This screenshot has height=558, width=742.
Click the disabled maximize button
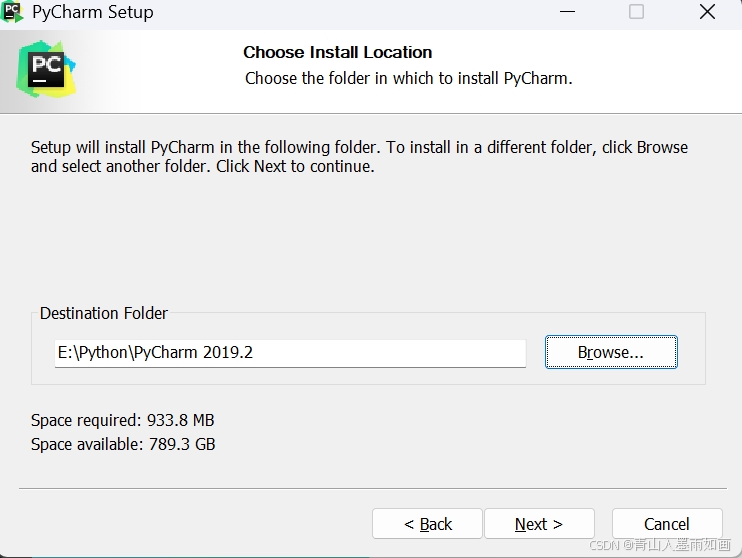pos(636,12)
